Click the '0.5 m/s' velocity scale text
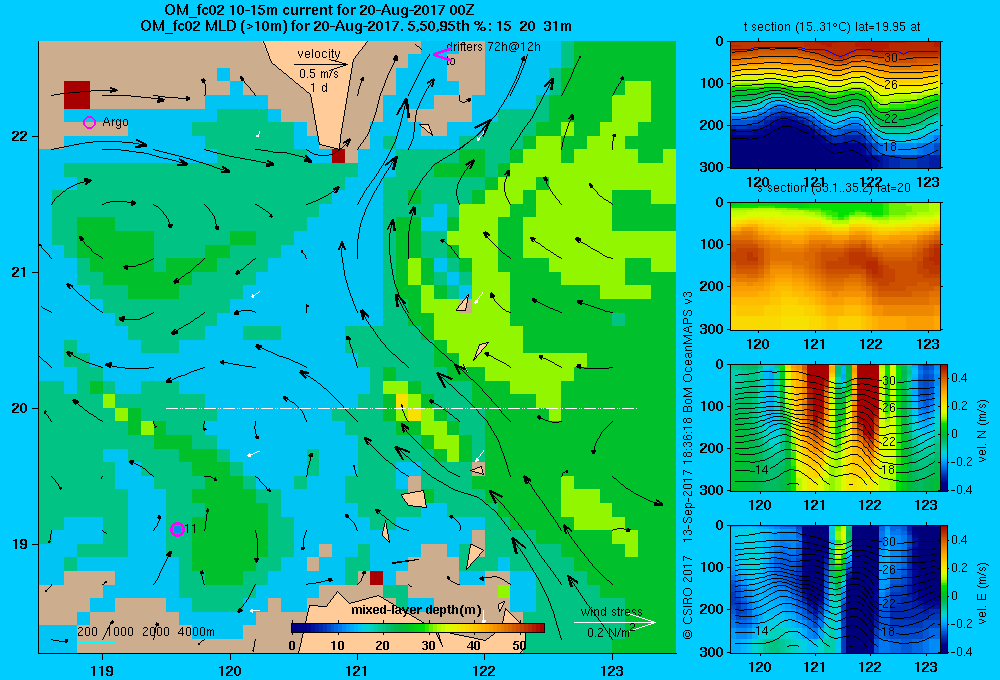Screen dimensions: 1000x680 (319, 74)
